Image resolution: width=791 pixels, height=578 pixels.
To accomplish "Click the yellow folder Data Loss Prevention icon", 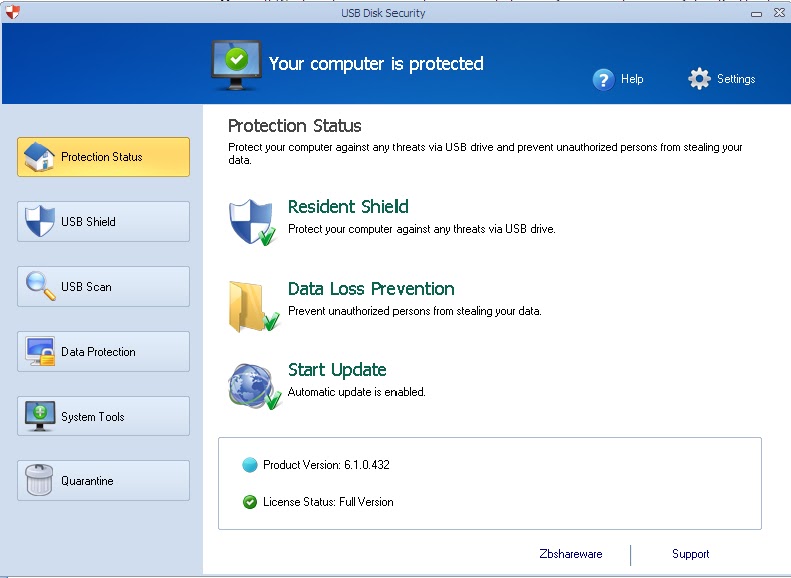I will click(x=254, y=306).
